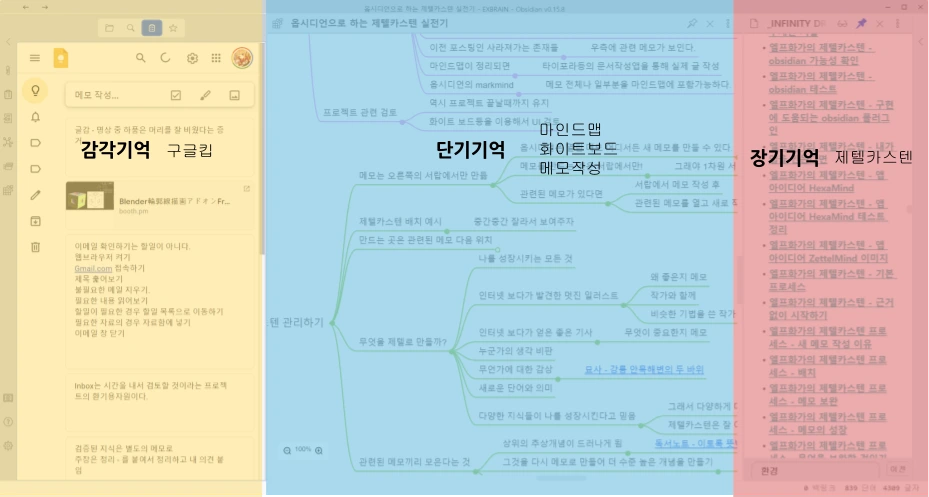Open the Google apps grid
This screenshot has height=497, width=929.
[x=216, y=58]
